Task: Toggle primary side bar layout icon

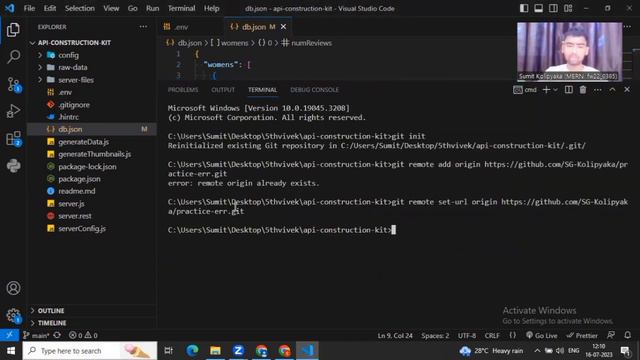Action: pos(524,8)
